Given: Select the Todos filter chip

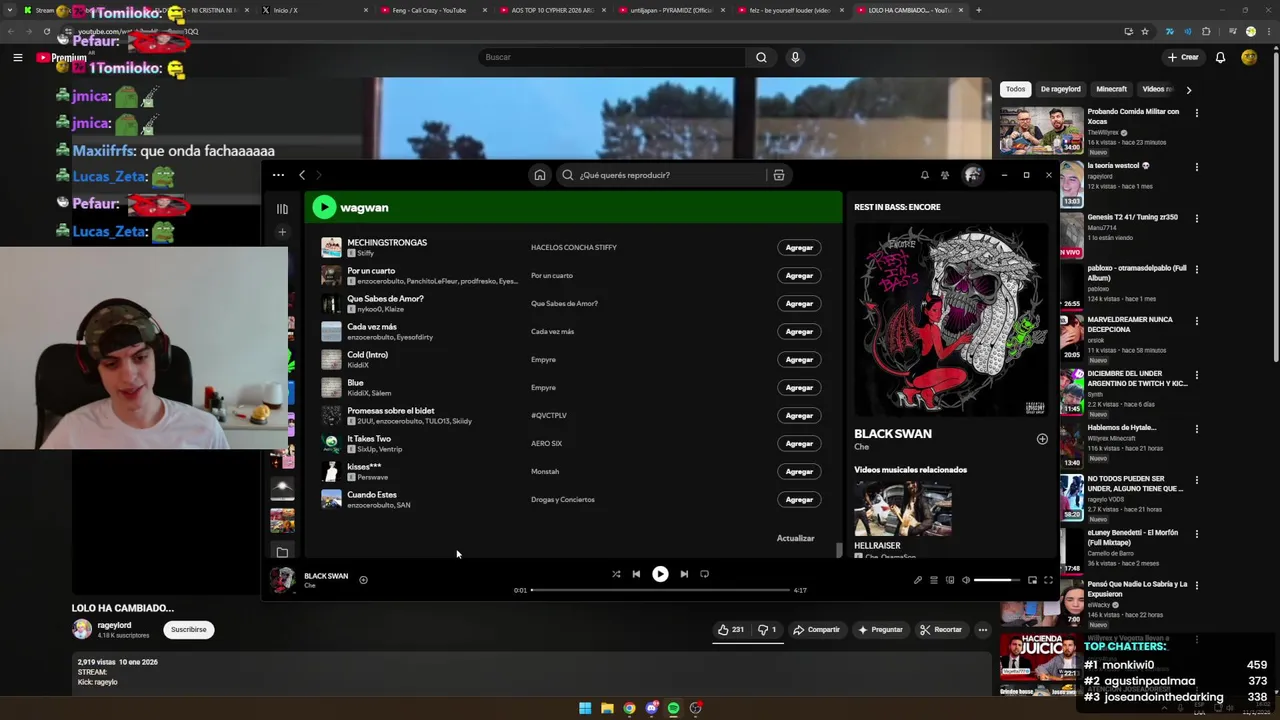Looking at the screenshot, I should point(1015,89).
